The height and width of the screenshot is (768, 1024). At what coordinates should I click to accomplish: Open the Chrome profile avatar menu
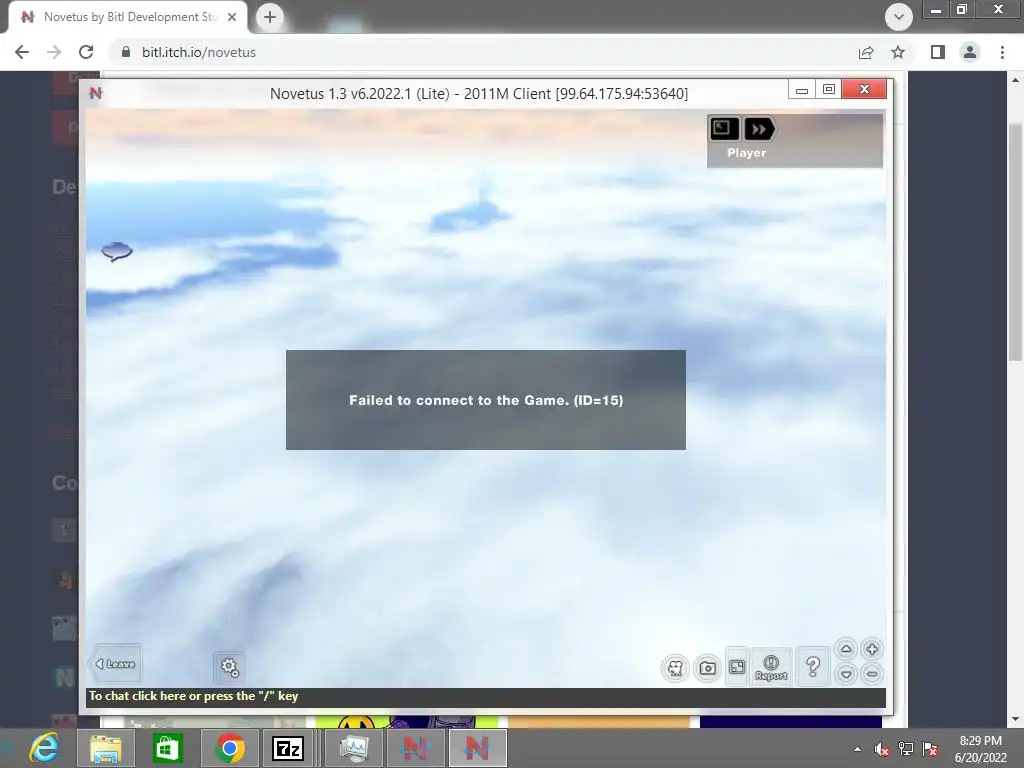[x=970, y=52]
